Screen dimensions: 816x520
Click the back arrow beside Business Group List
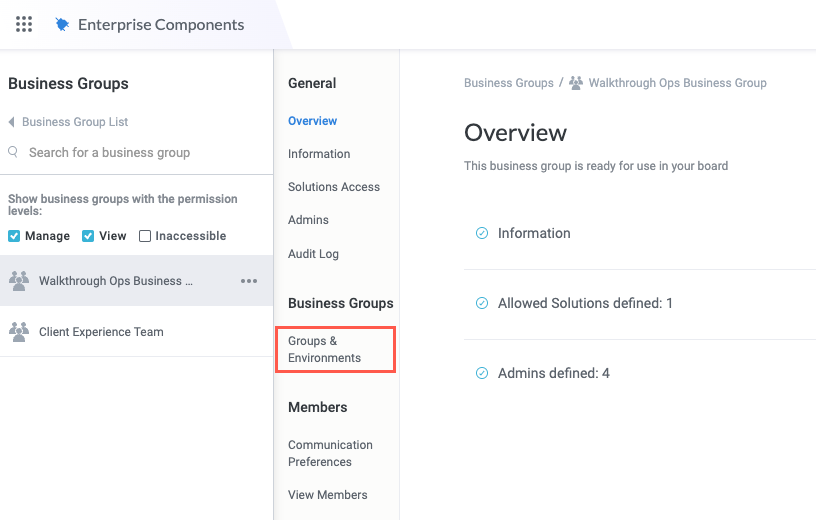click(11, 122)
